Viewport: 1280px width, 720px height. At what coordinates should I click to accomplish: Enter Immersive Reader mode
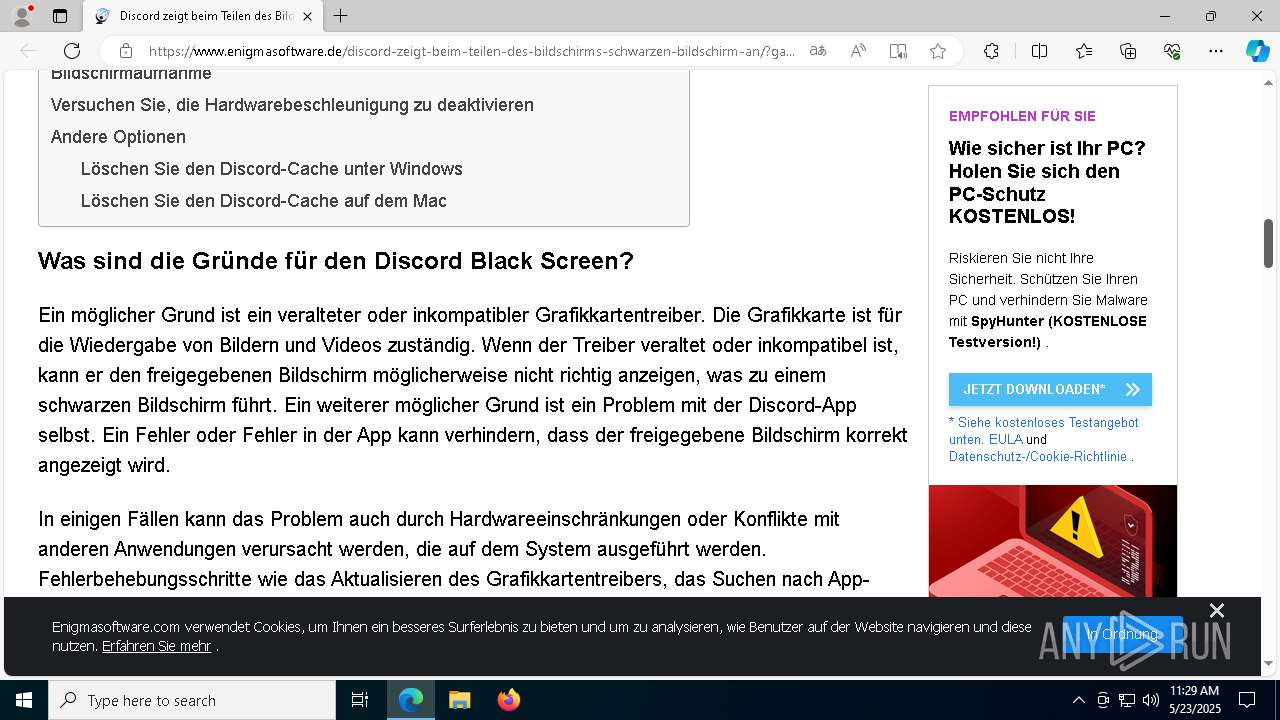pyautogui.click(x=898, y=51)
